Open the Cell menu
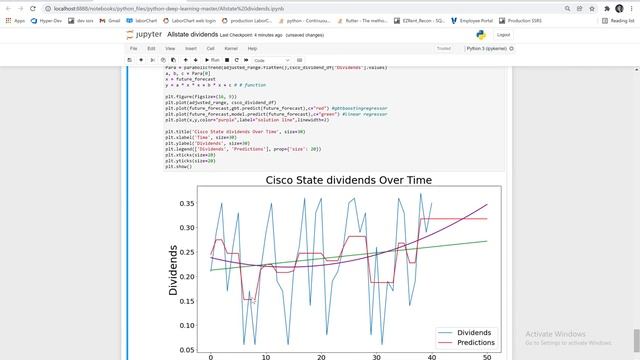 pos(210,48)
